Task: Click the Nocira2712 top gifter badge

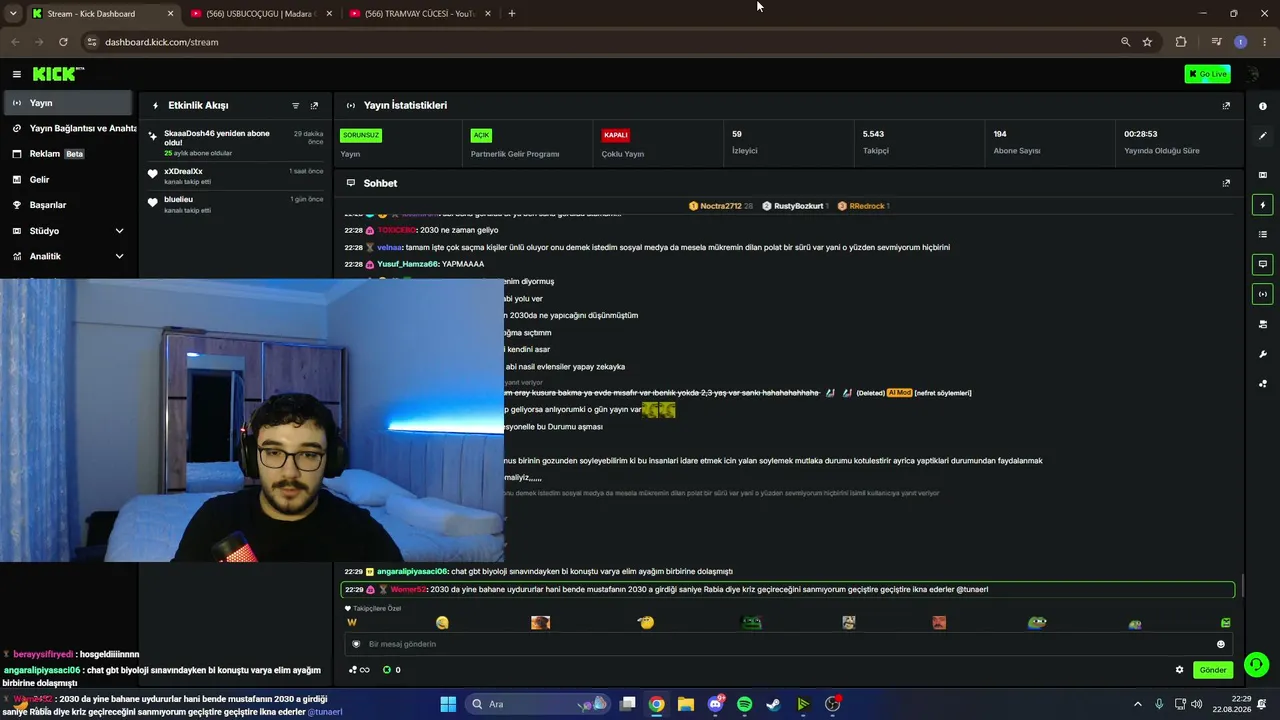Action: pos(720,206)
